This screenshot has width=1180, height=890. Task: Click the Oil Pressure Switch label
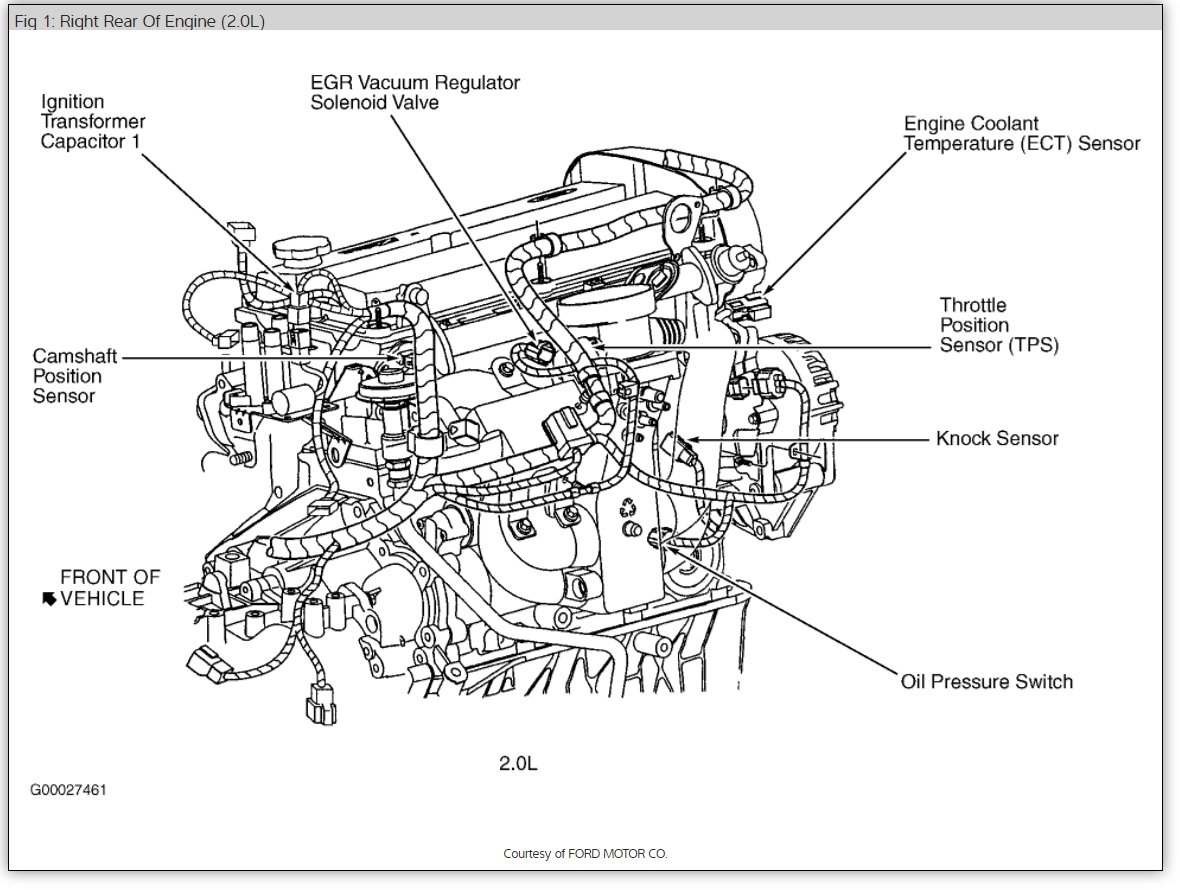(x=987, y=682)
